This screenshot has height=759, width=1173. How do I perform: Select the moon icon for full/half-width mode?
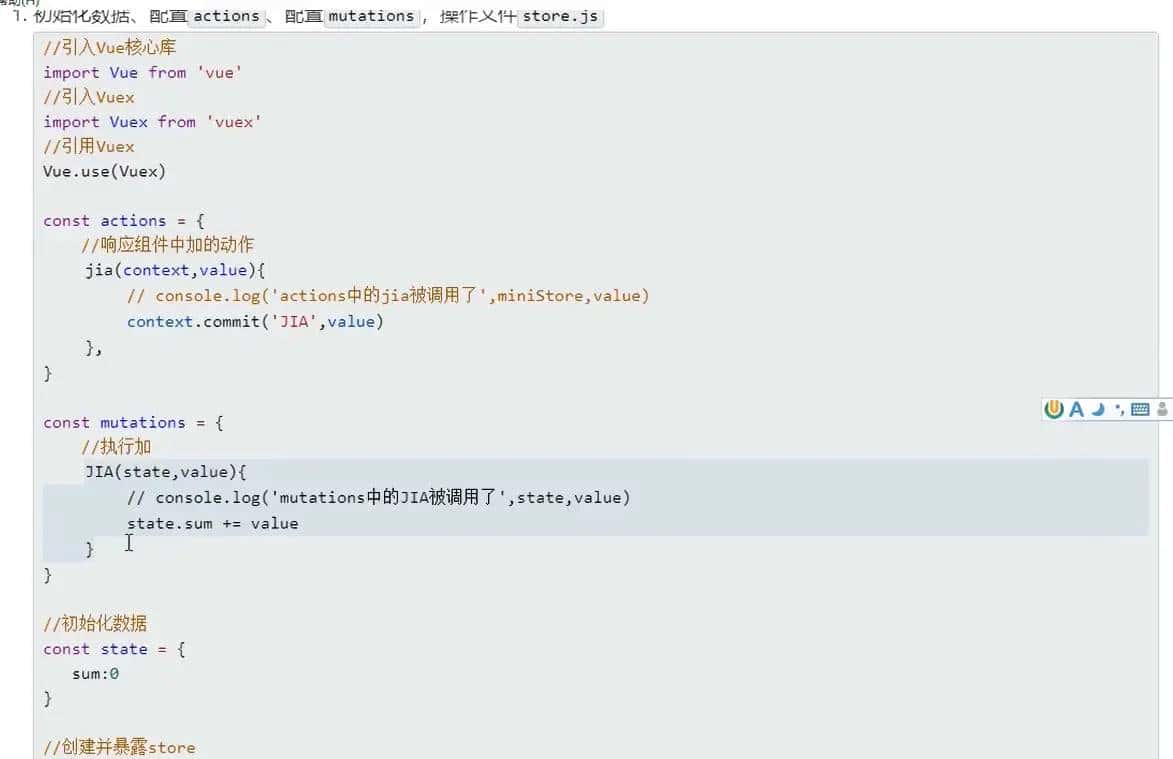pos(1097,409)
